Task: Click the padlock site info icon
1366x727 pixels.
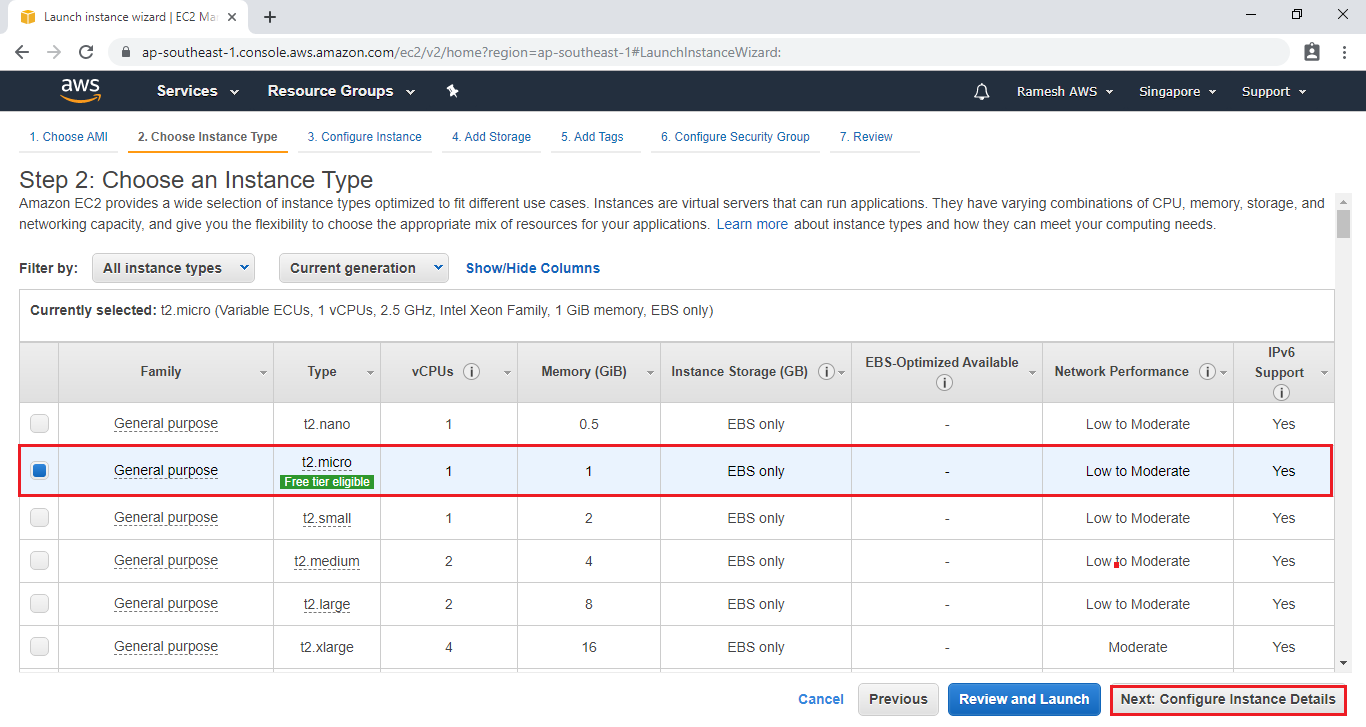Action: [x=126, y=52]
